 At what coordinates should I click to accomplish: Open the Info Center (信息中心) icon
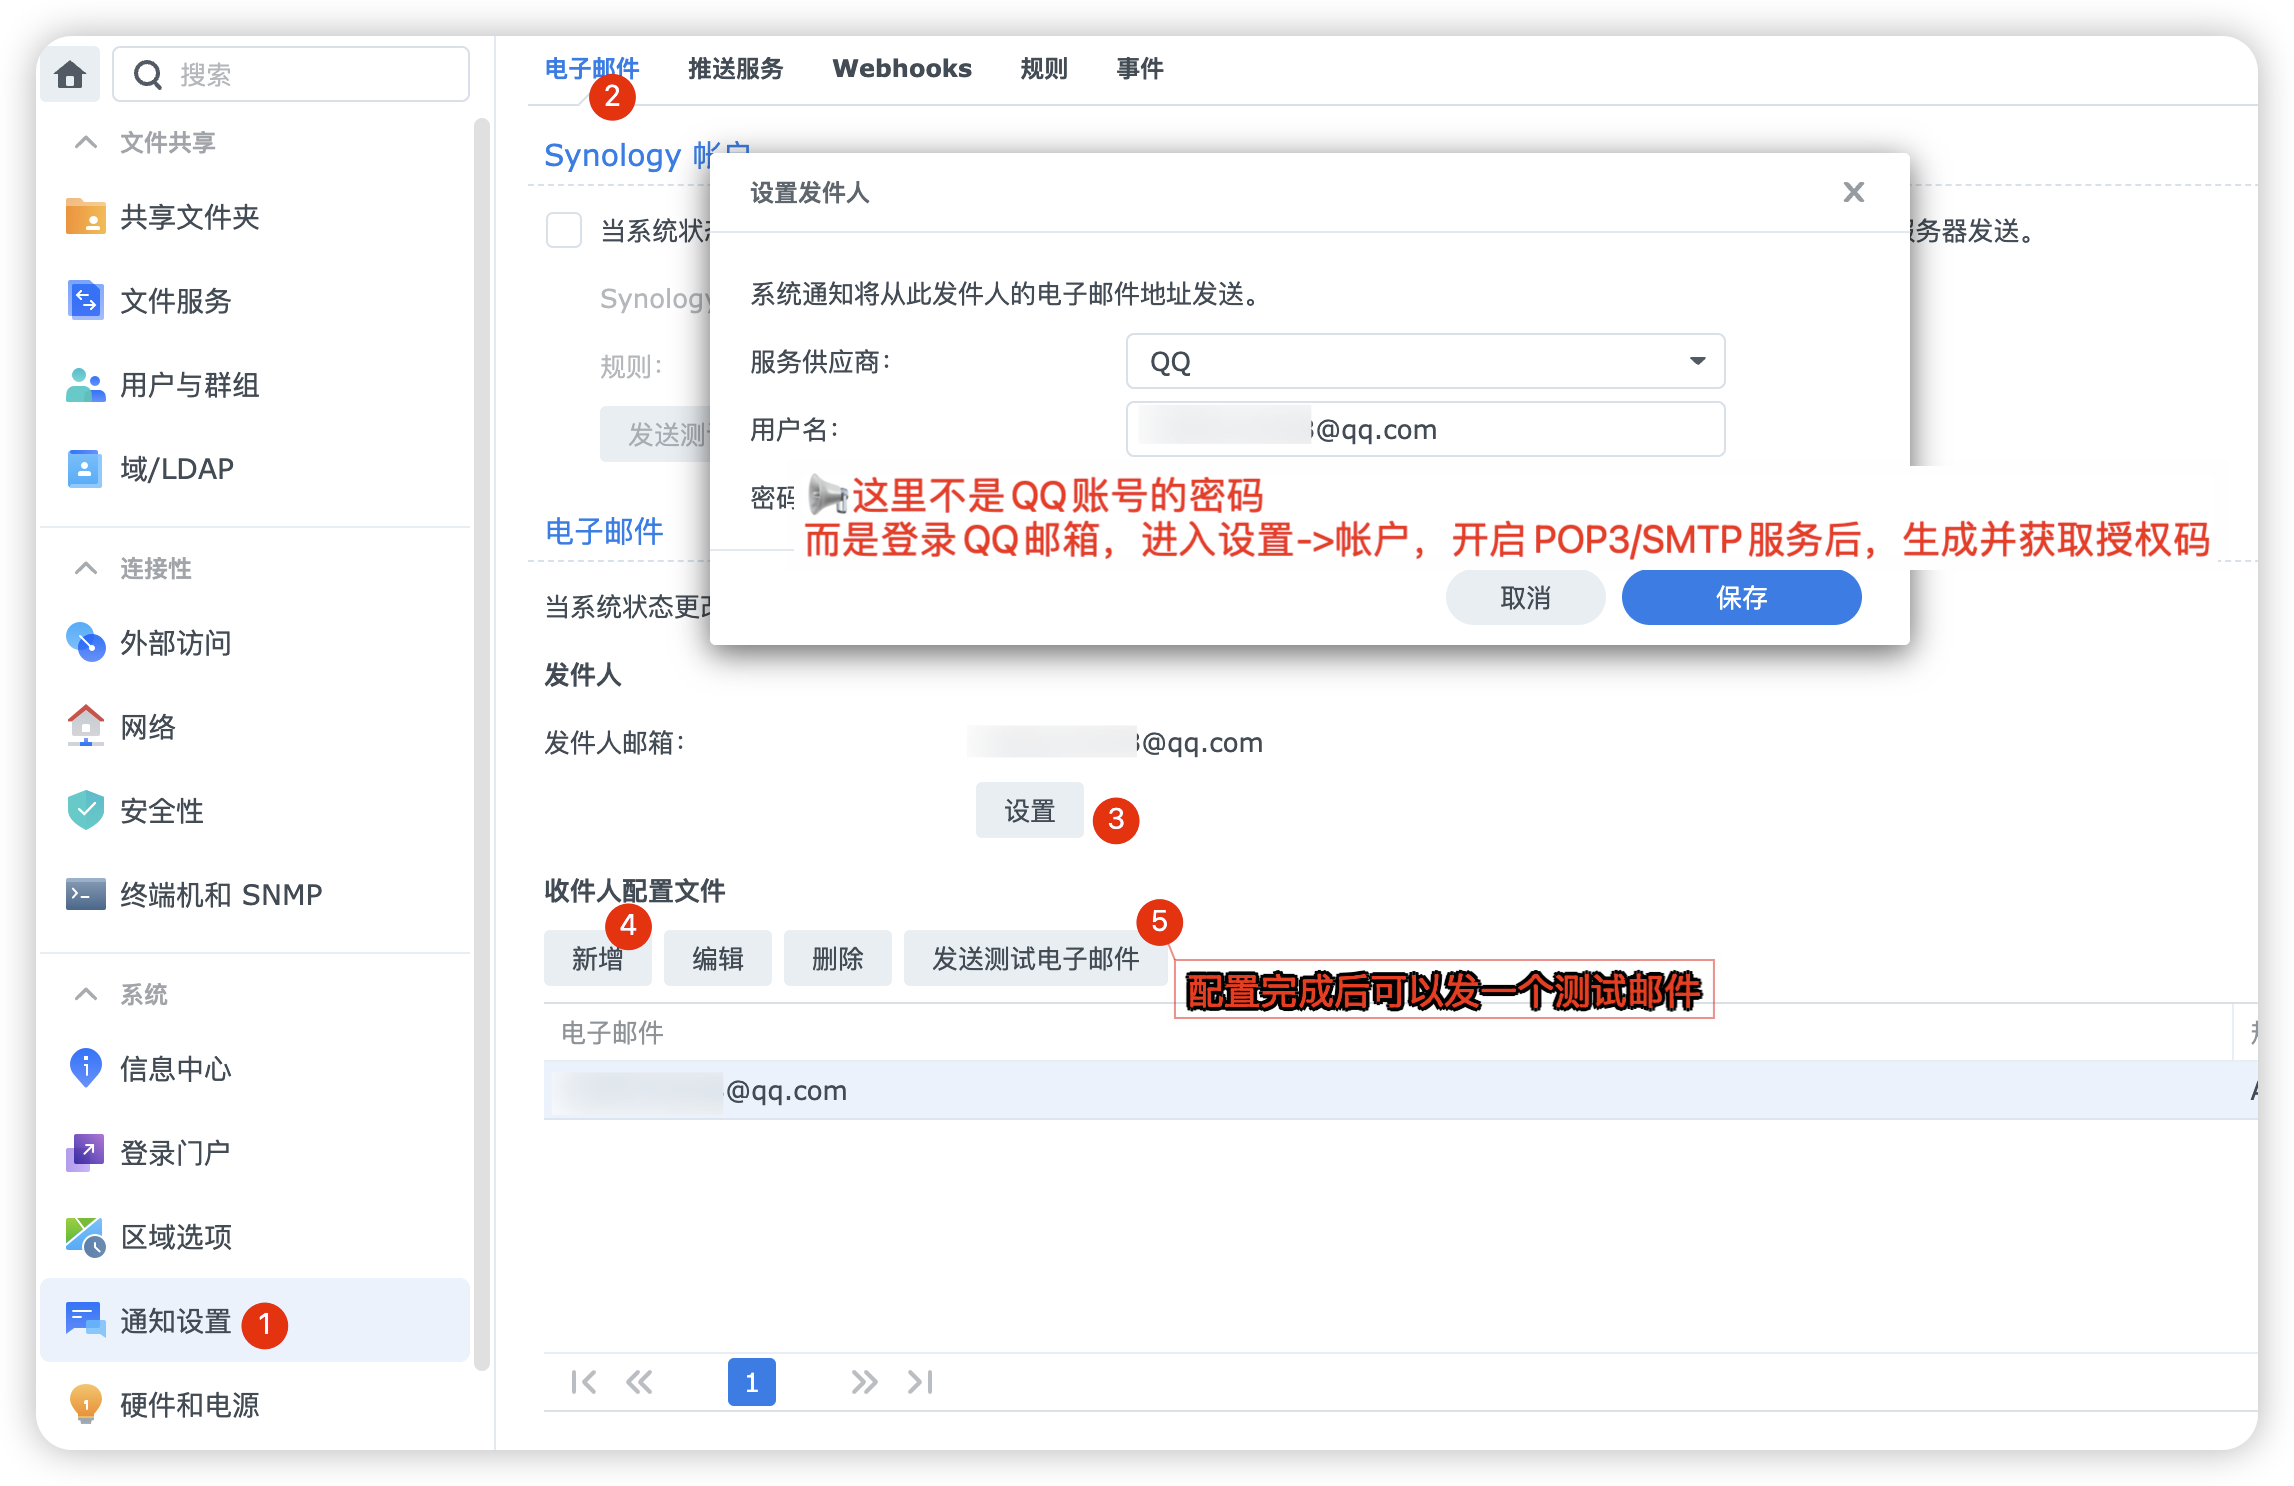[x=85, y=1068]
